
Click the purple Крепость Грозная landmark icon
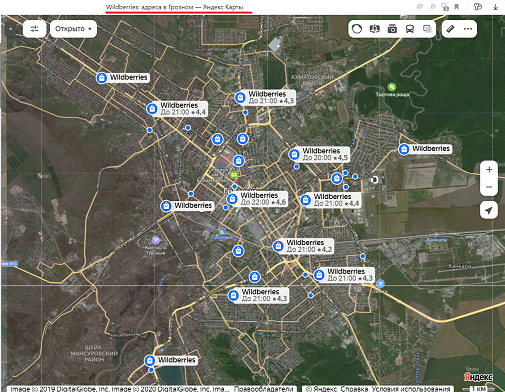(x=156, y=240)
